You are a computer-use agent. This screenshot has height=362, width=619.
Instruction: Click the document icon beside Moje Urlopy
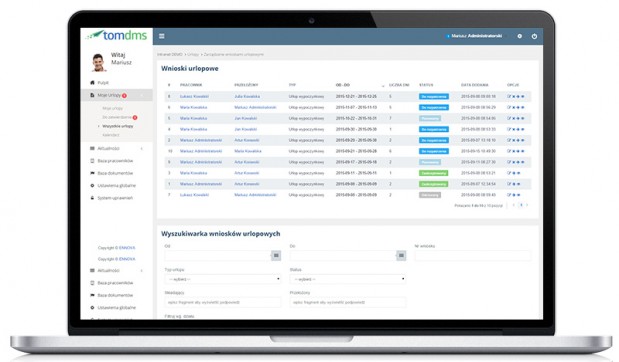(92, 95)
